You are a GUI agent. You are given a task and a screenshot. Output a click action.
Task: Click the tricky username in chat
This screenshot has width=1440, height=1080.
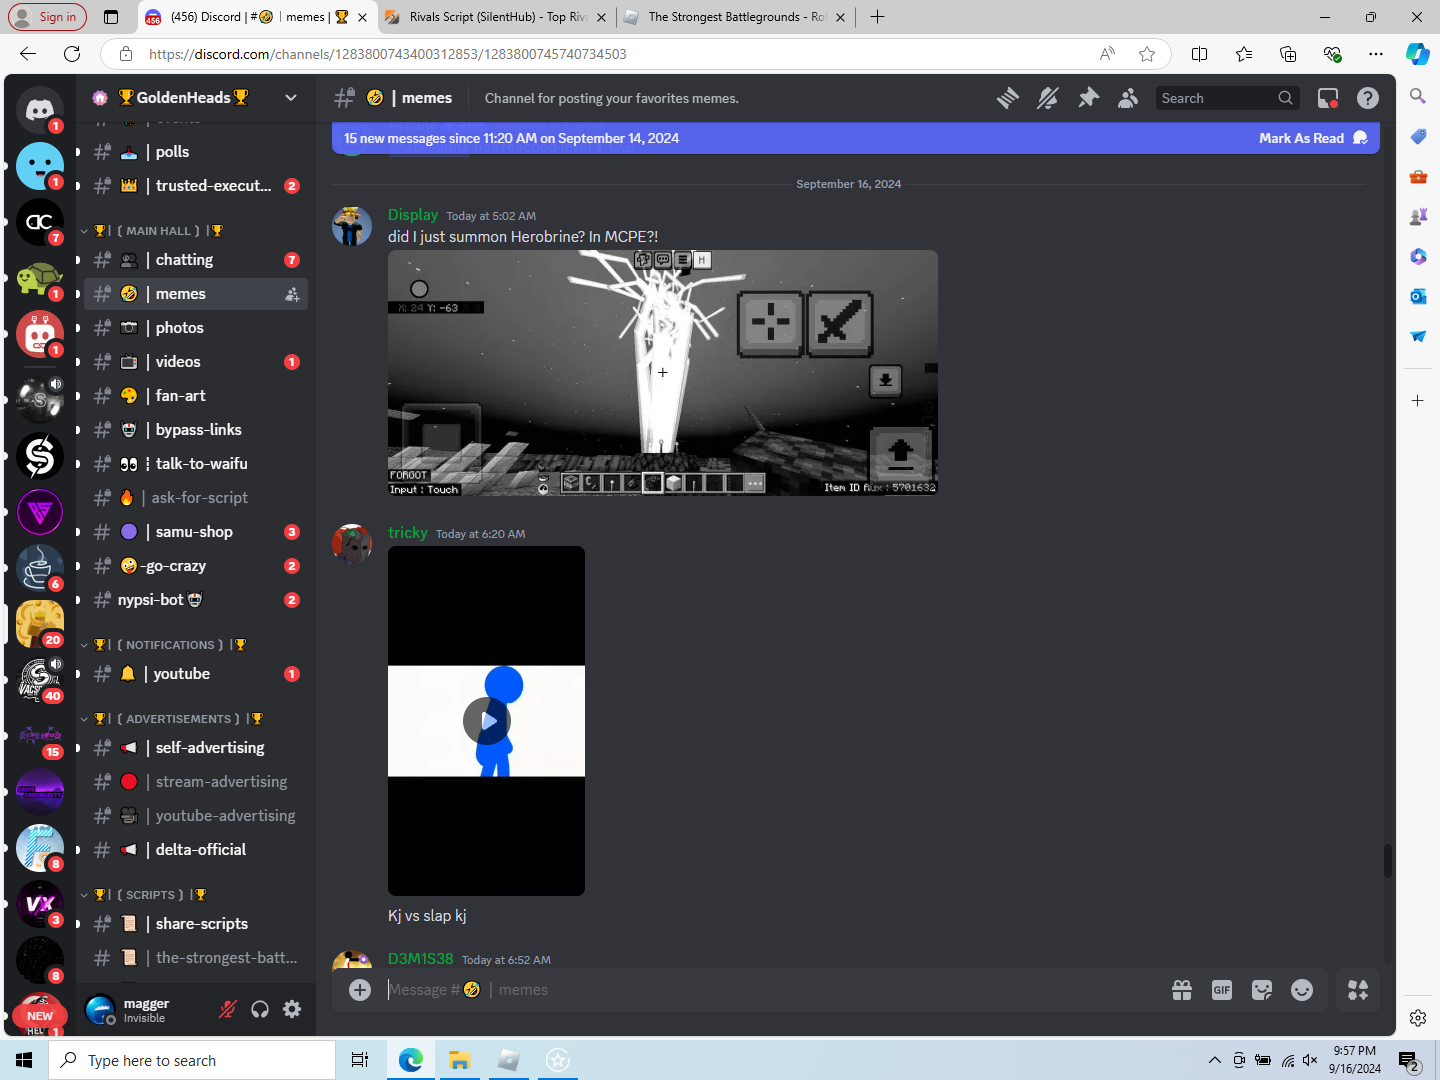pyautogui.click(x=408, y=533)
